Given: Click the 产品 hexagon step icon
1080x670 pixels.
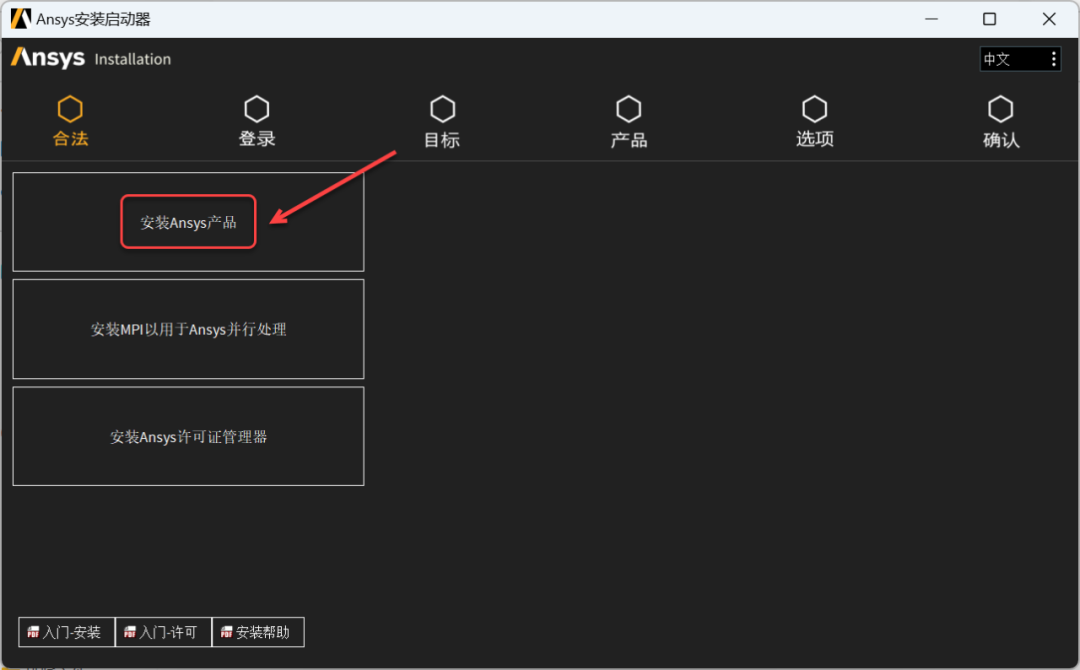Looking at the screenshot, I should tap(628, 109).
